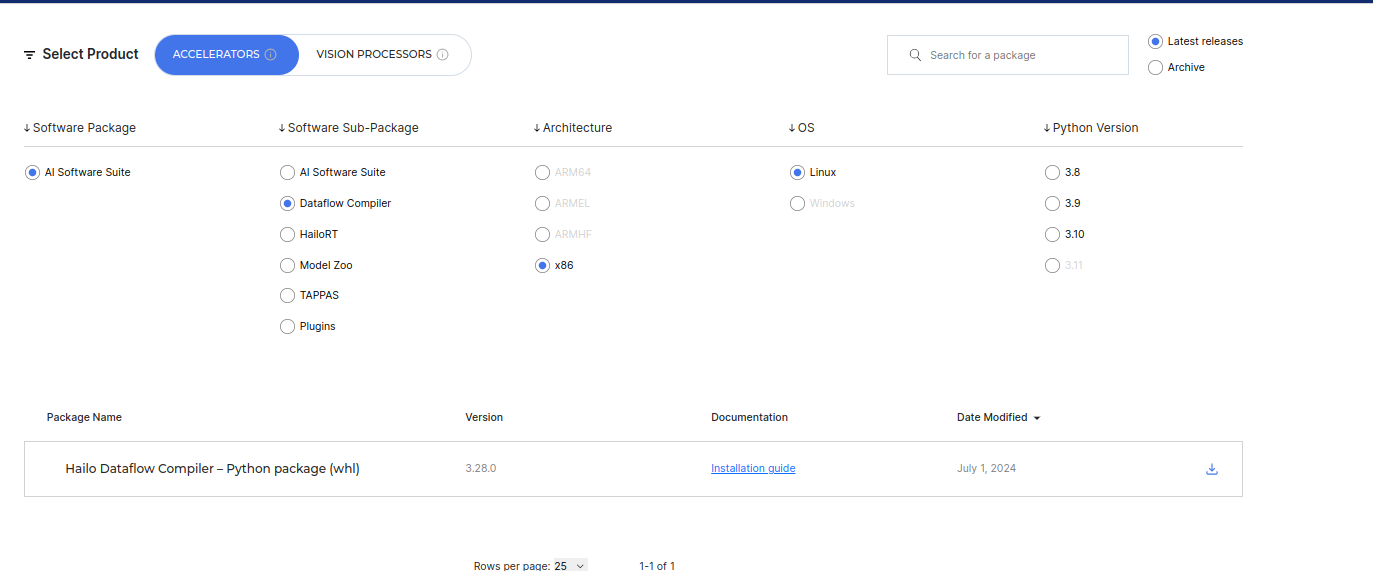The height and width of the screenshot is (571, 1373).
Task: Click the download icon for Hailo Dataflow Compiler
Action: point(1211,469)
